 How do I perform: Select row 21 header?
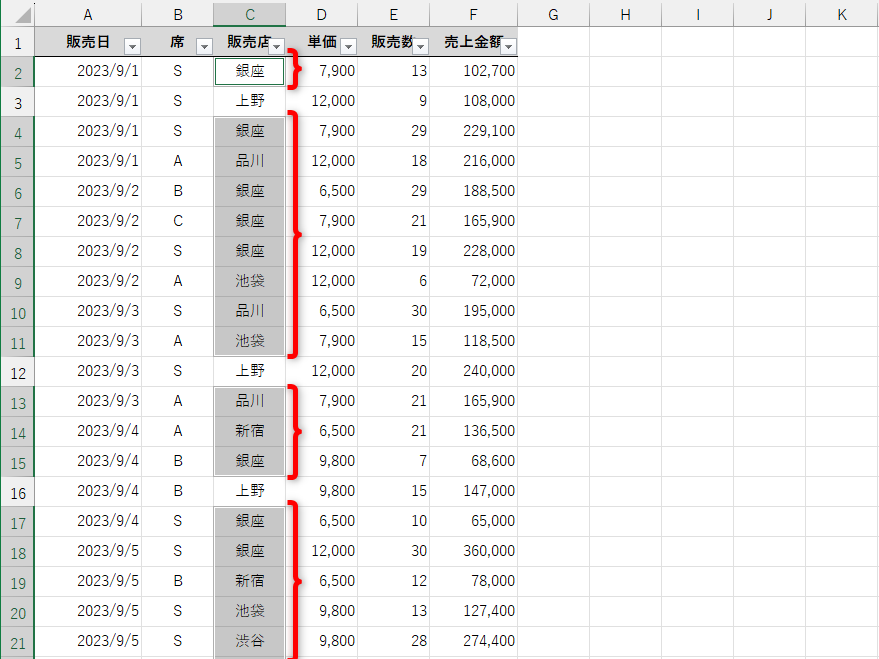[18, 642]
